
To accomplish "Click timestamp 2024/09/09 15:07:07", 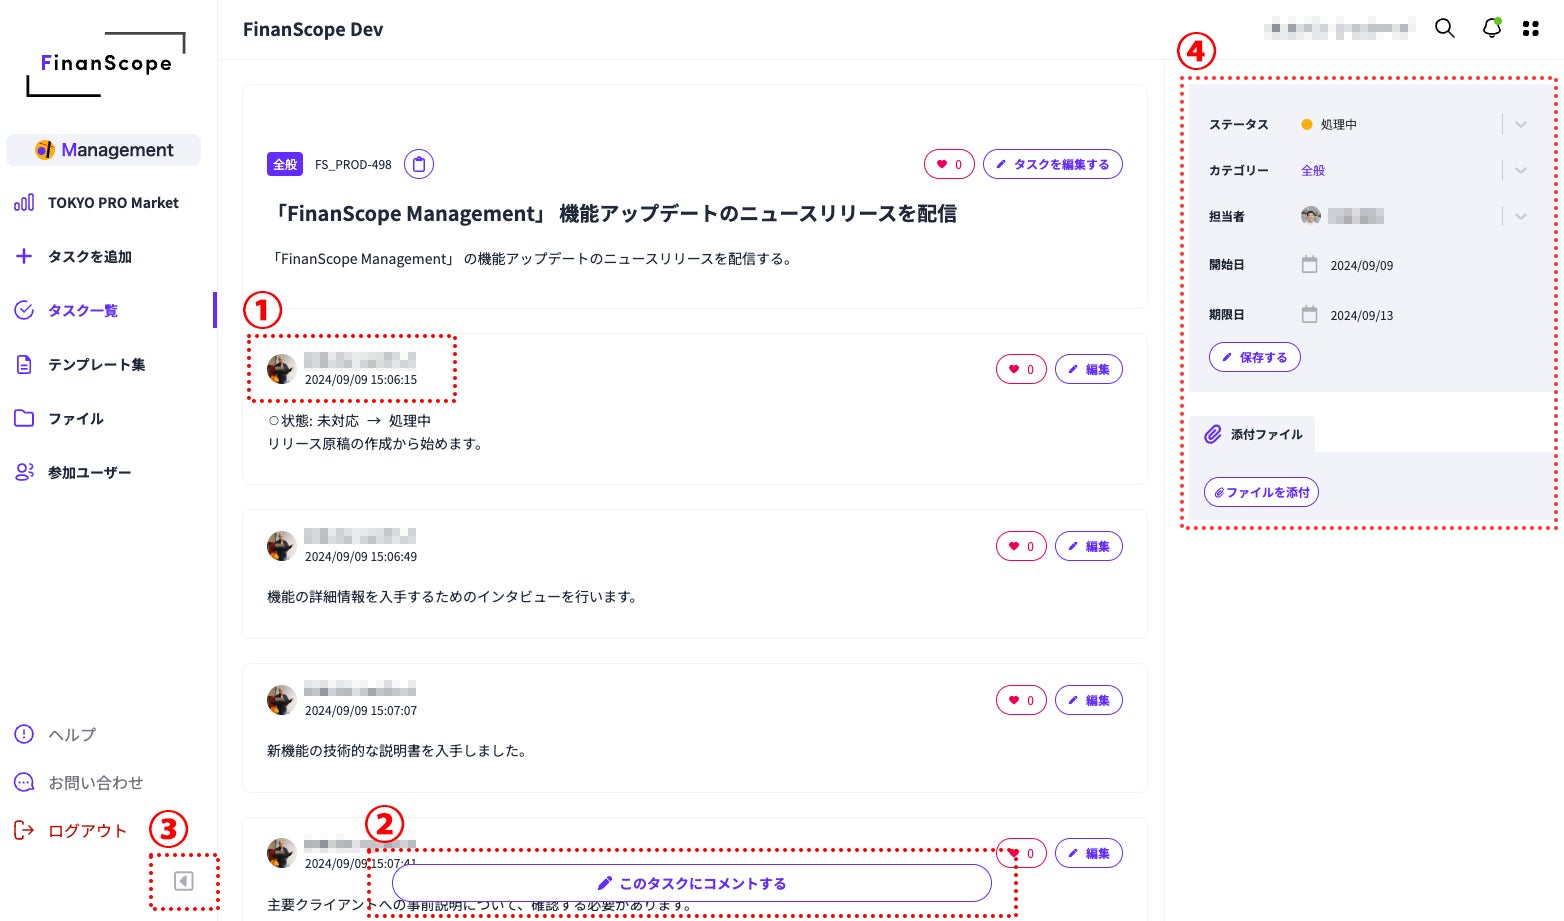I will pos(361,711).
